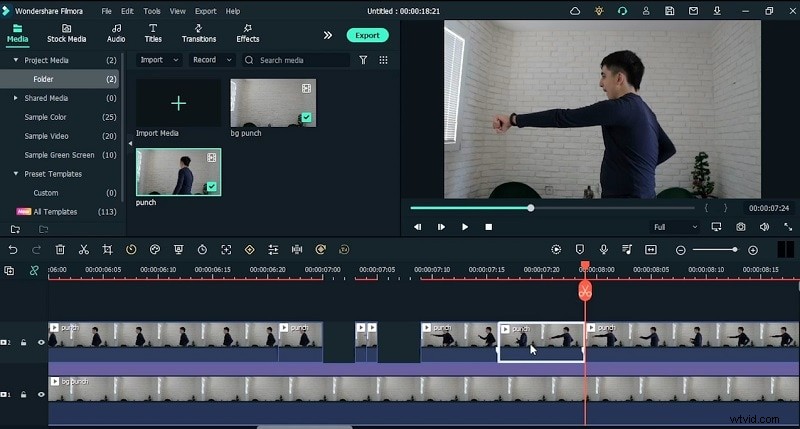Expand the Shared Media tree item

(15, 98)
